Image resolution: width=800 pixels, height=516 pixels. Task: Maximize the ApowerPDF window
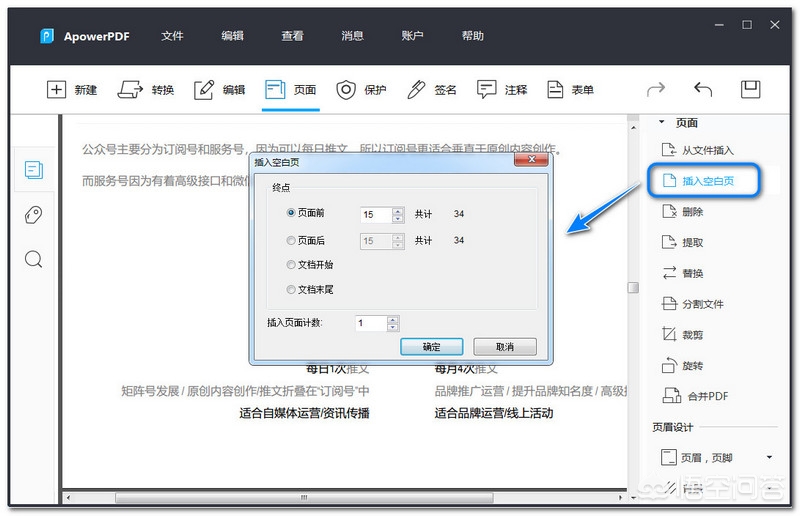click(x=747, y=24)
